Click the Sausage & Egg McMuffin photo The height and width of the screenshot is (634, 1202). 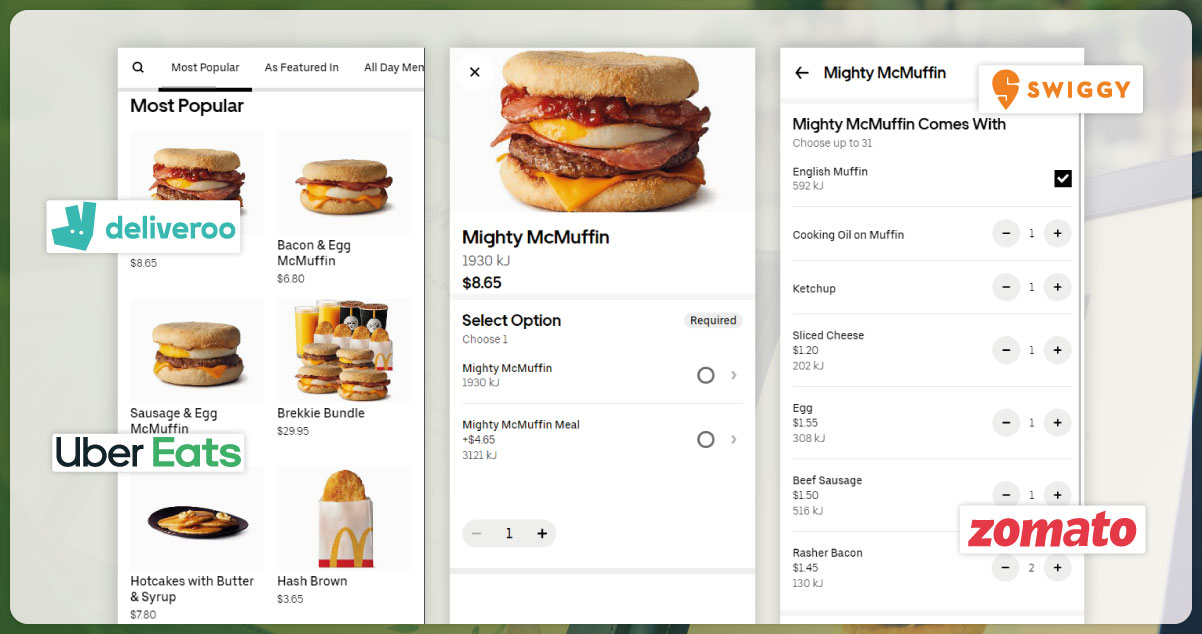click(x=197, y=350)
